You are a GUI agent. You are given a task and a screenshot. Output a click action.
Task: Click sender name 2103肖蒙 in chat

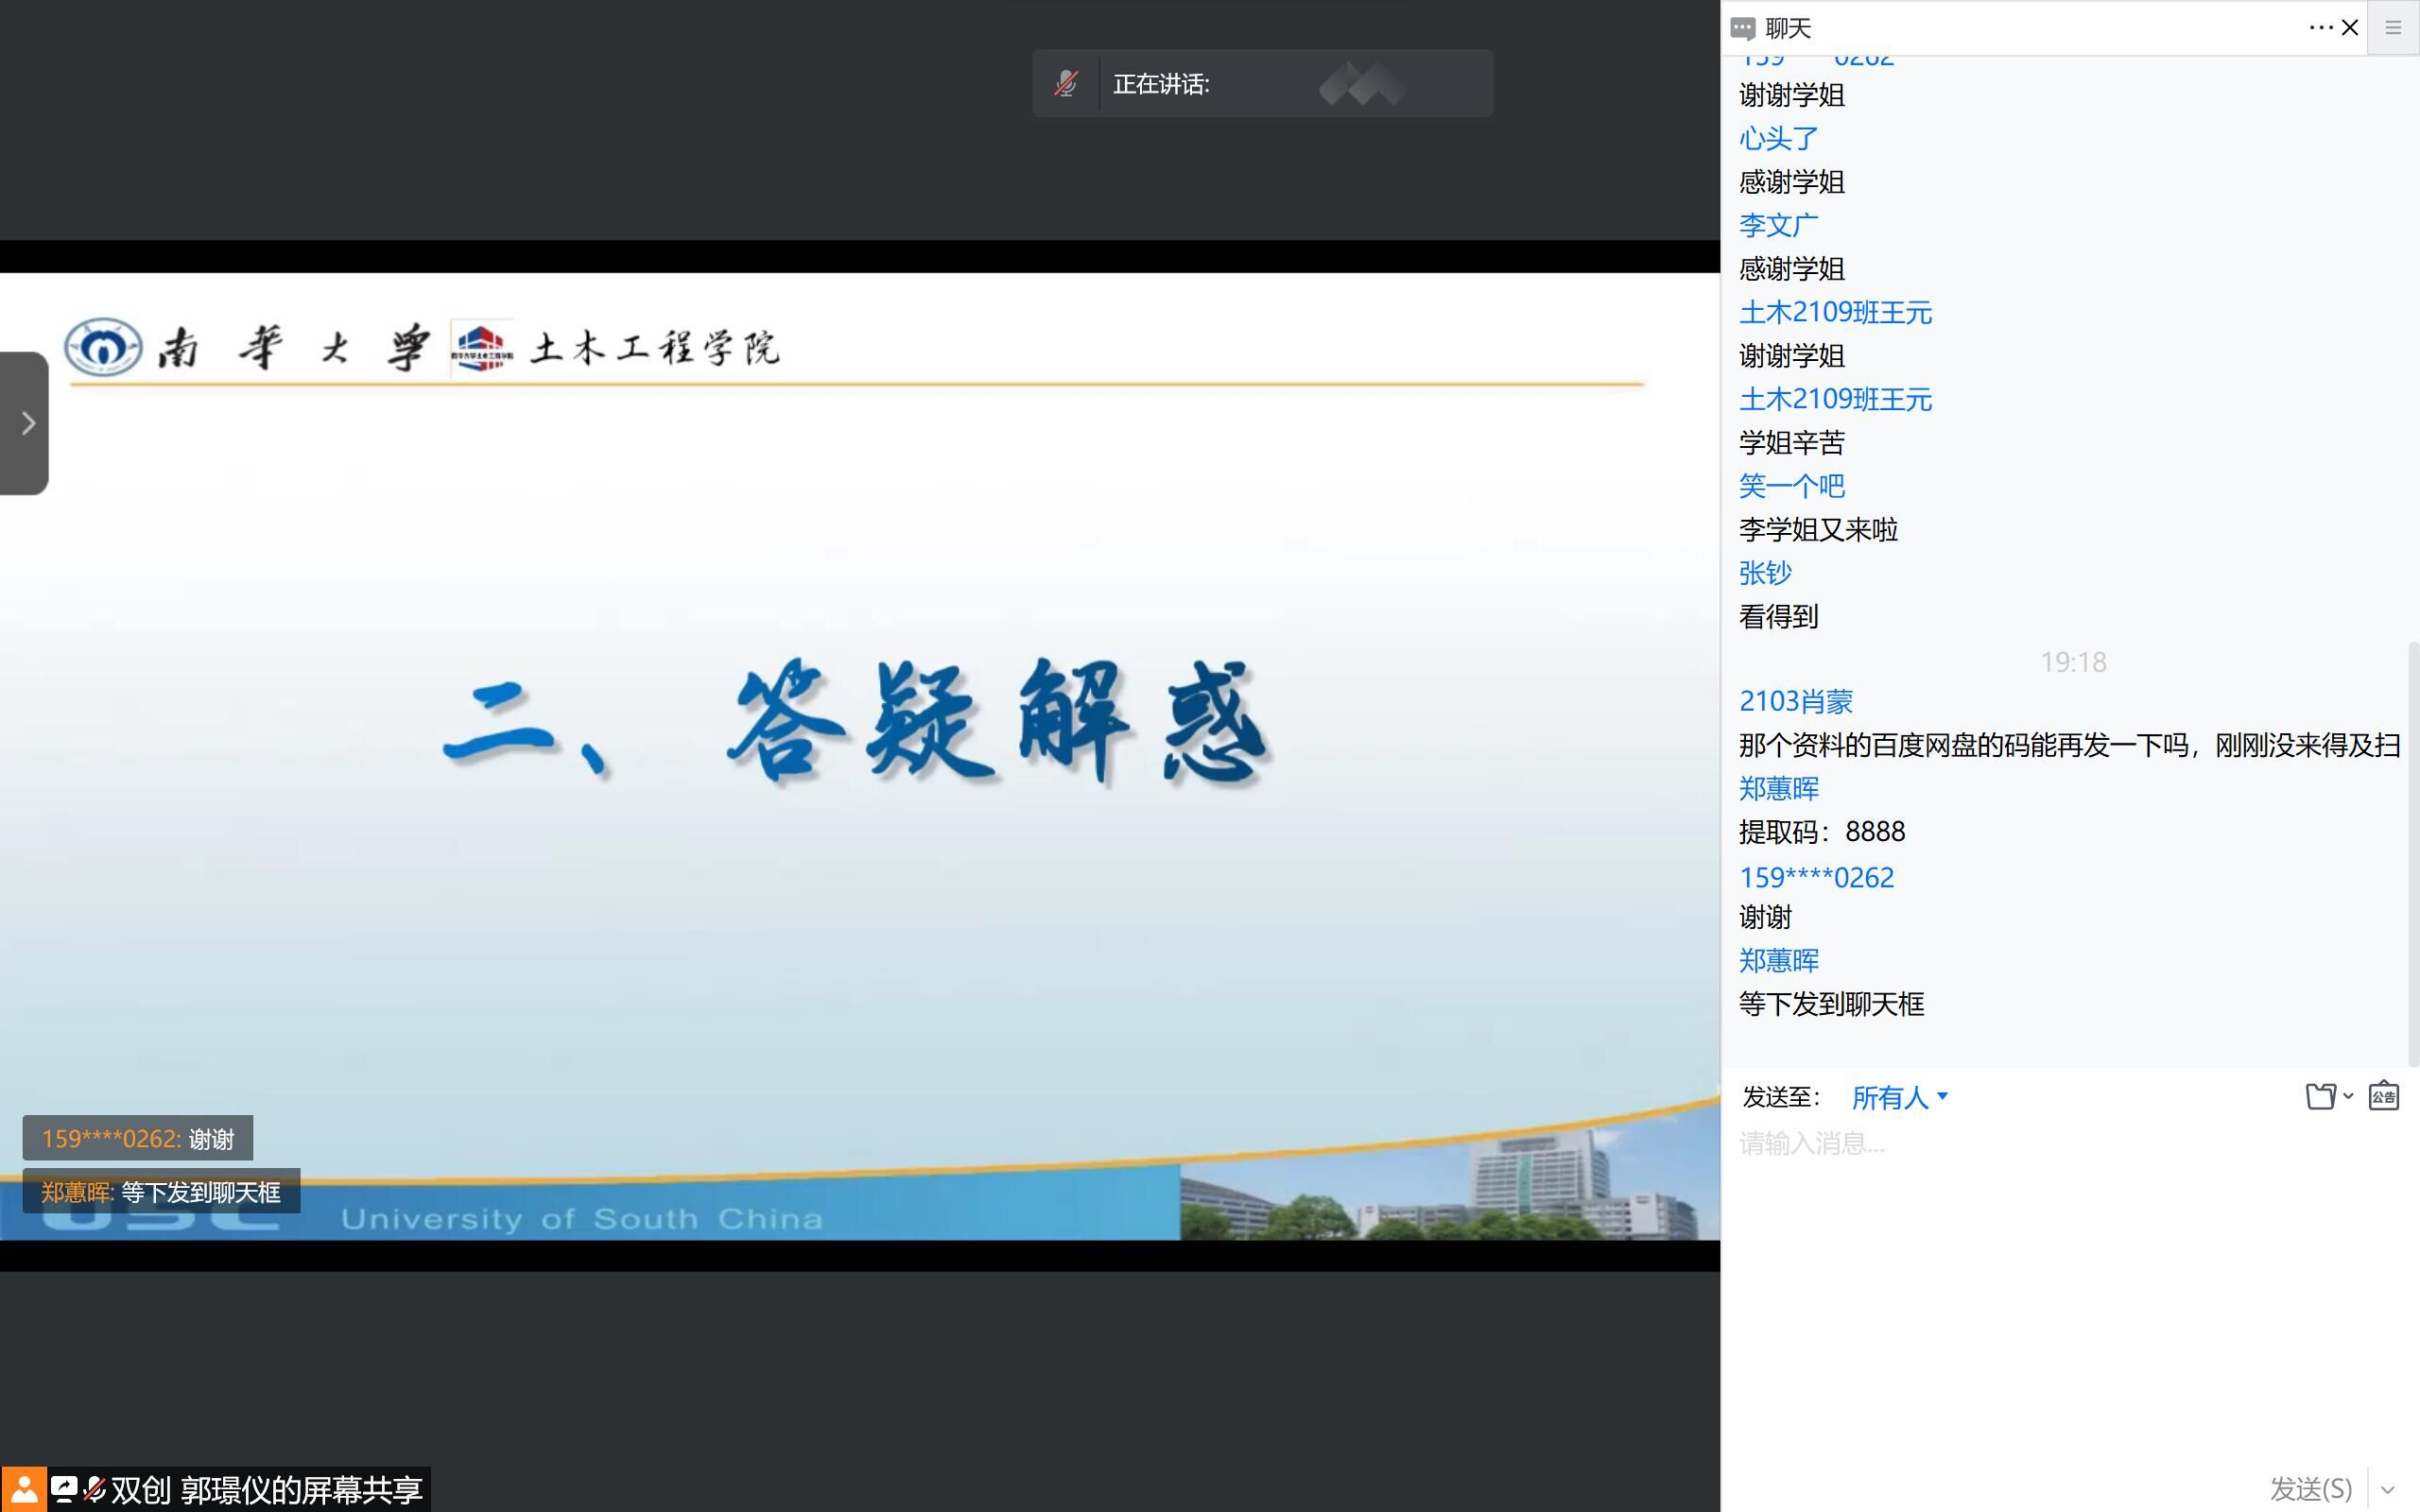point(1796,701)
